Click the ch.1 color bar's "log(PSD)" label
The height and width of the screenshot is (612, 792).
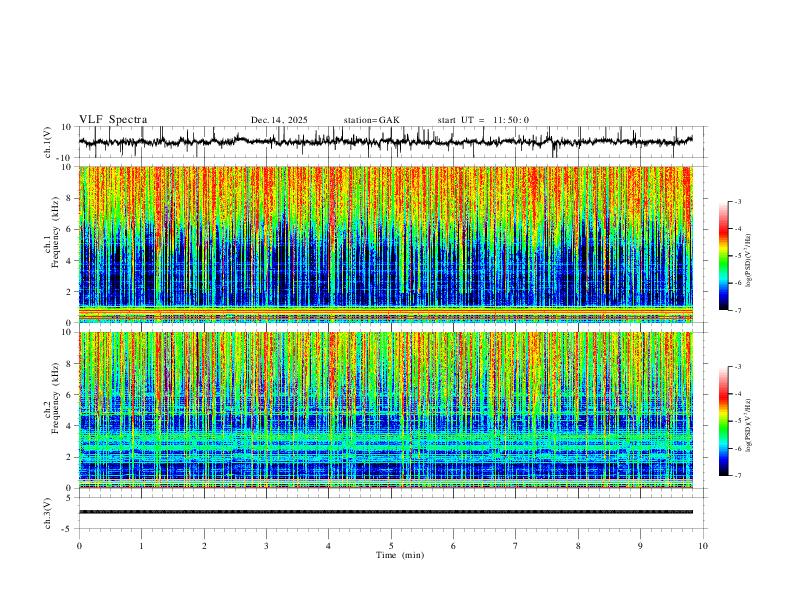[749, 261]
